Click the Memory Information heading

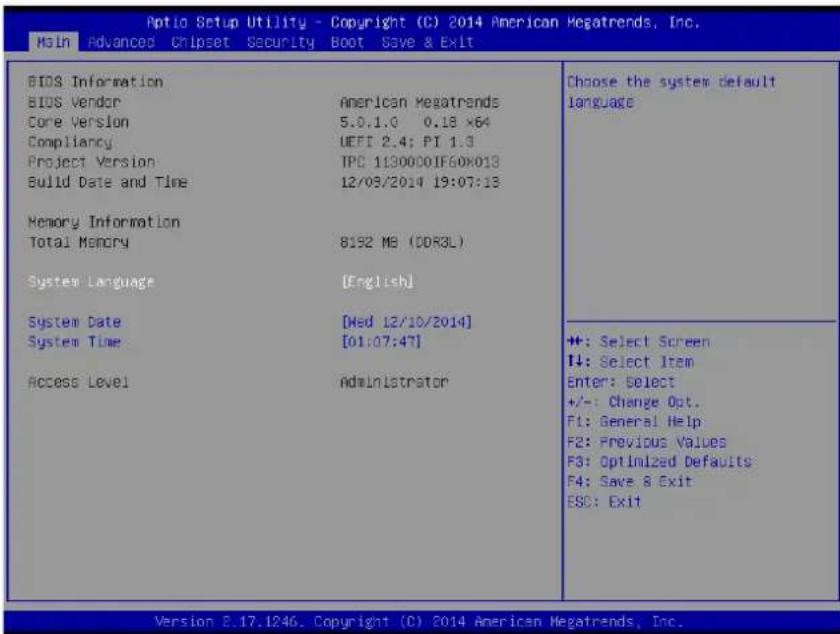tap(104, 222)
